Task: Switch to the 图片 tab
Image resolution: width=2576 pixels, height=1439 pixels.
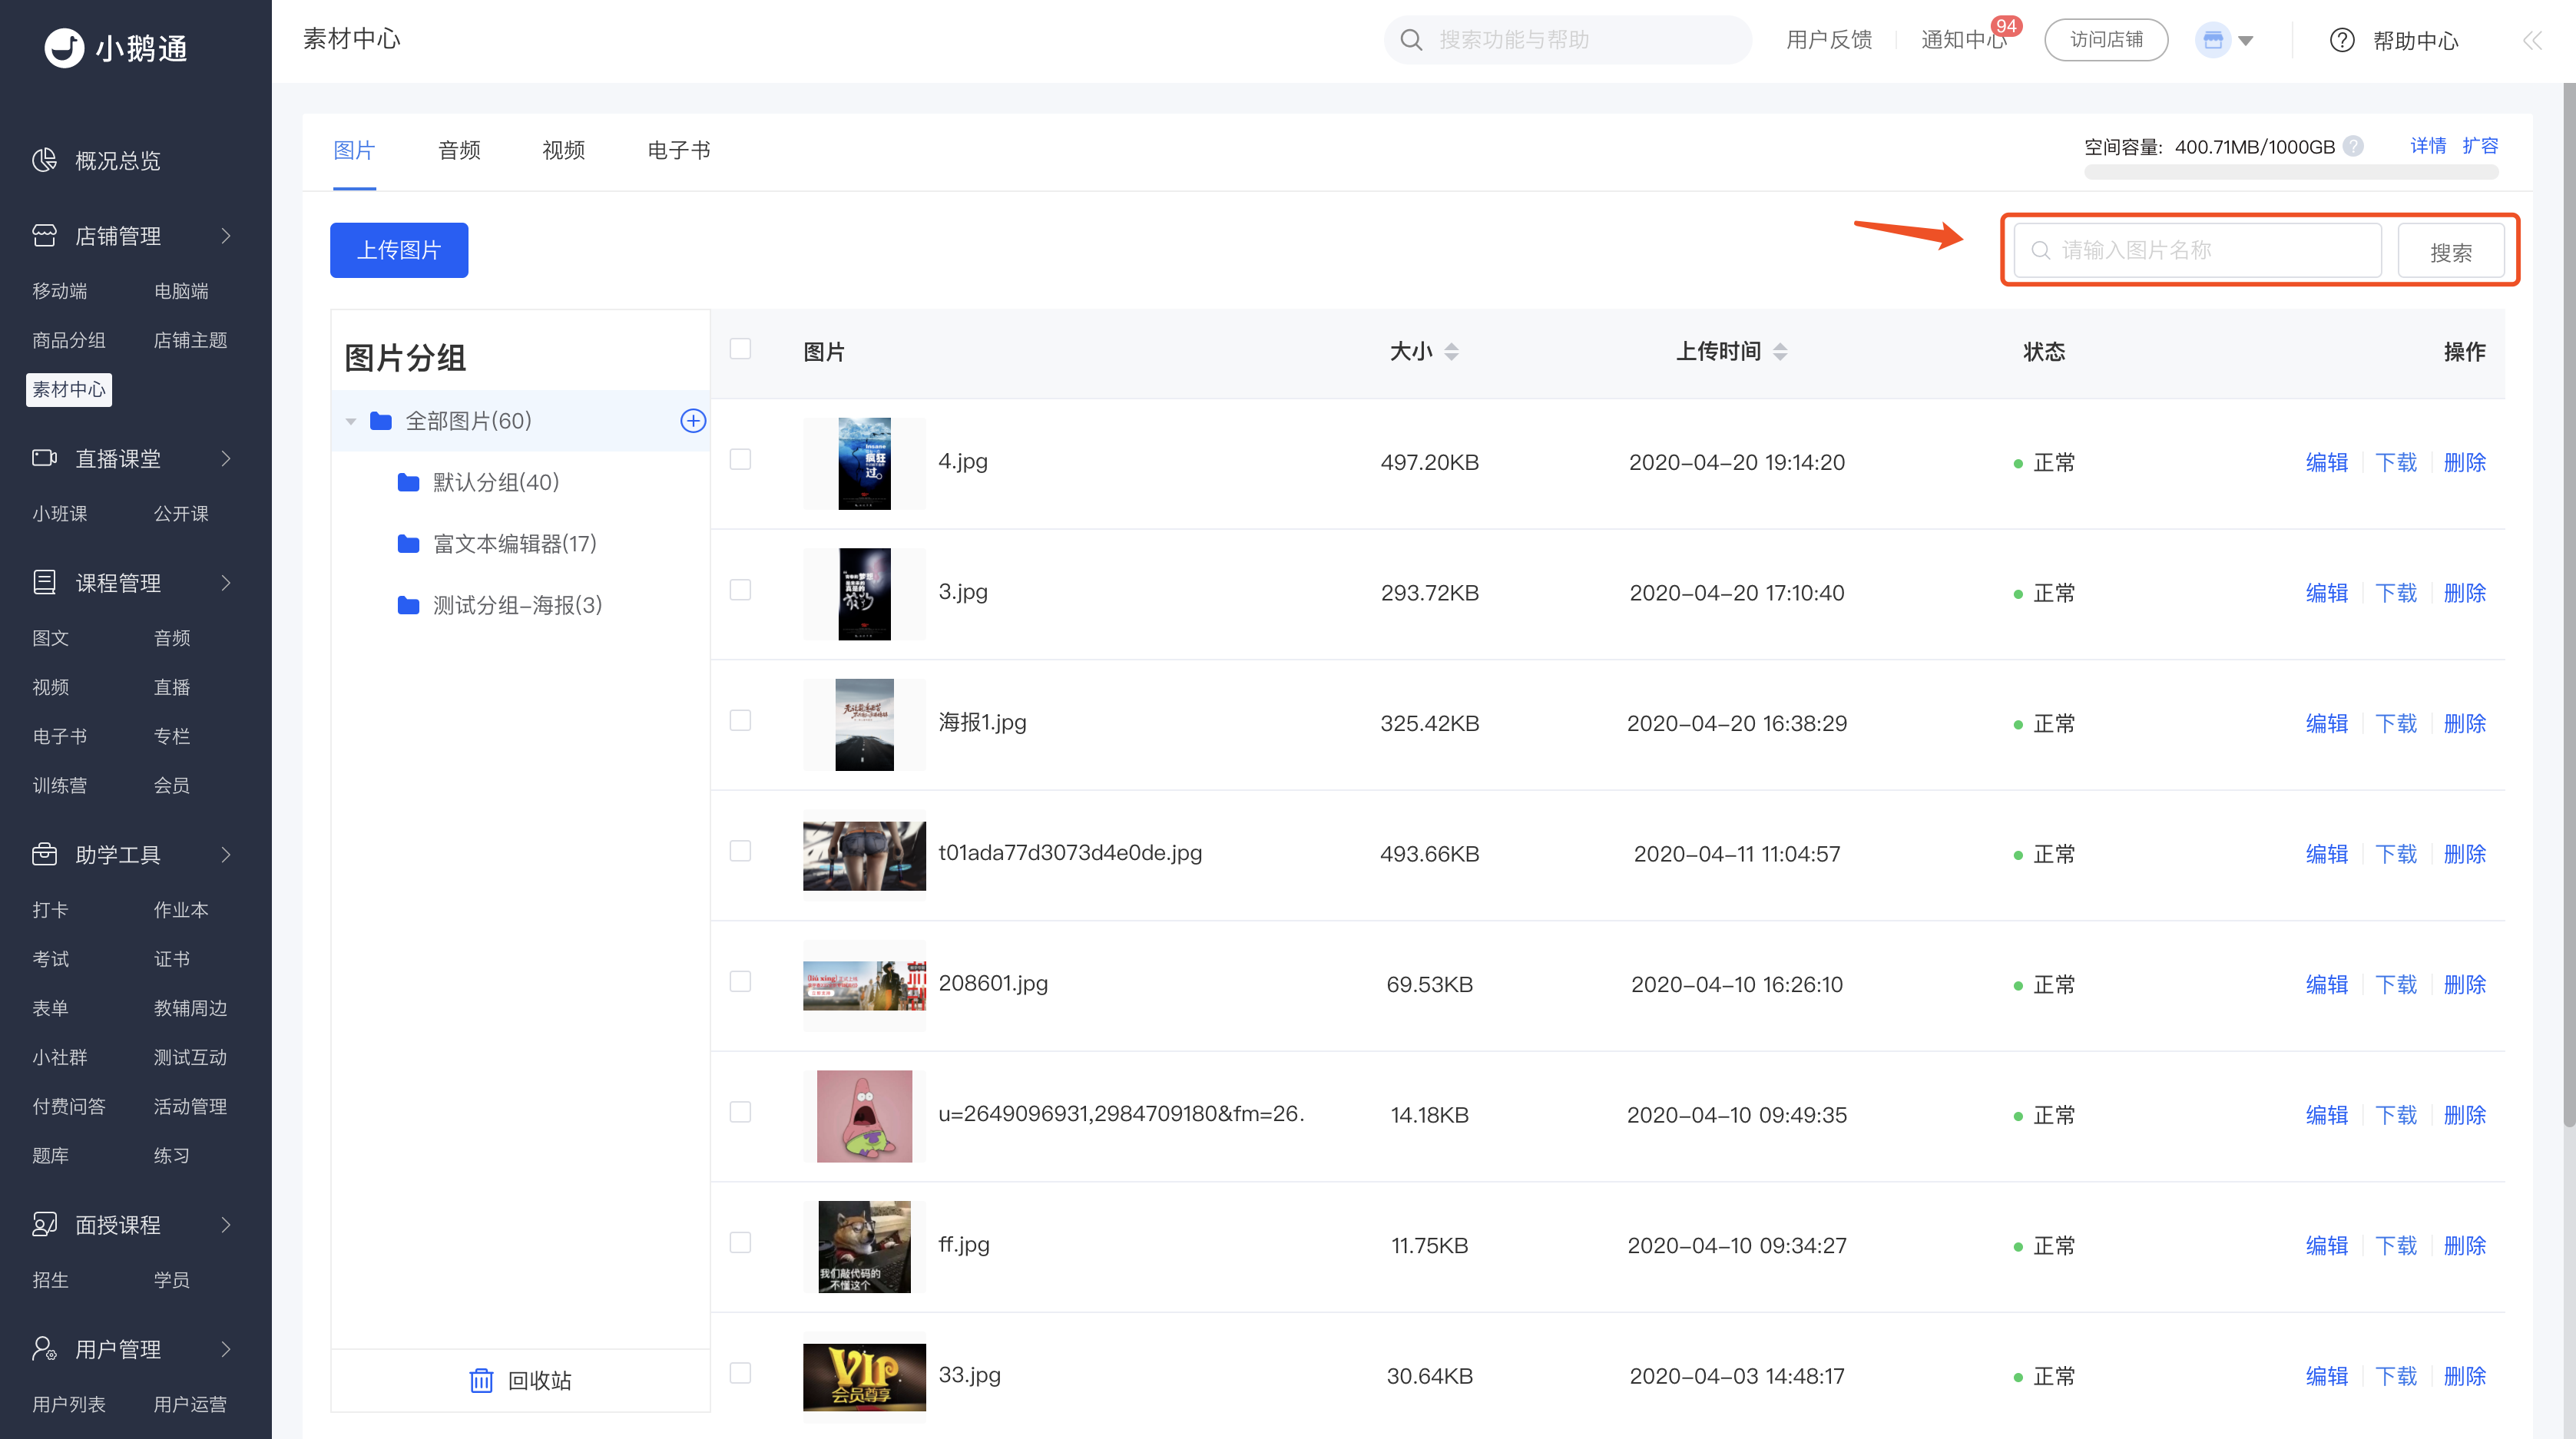Action: click(354, 150)
